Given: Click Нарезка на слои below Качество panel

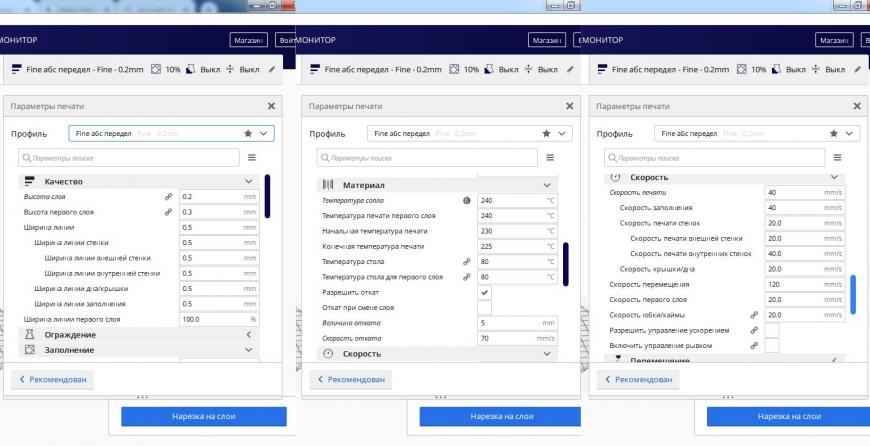Looking at the screenshot, I should coord(204,417).
